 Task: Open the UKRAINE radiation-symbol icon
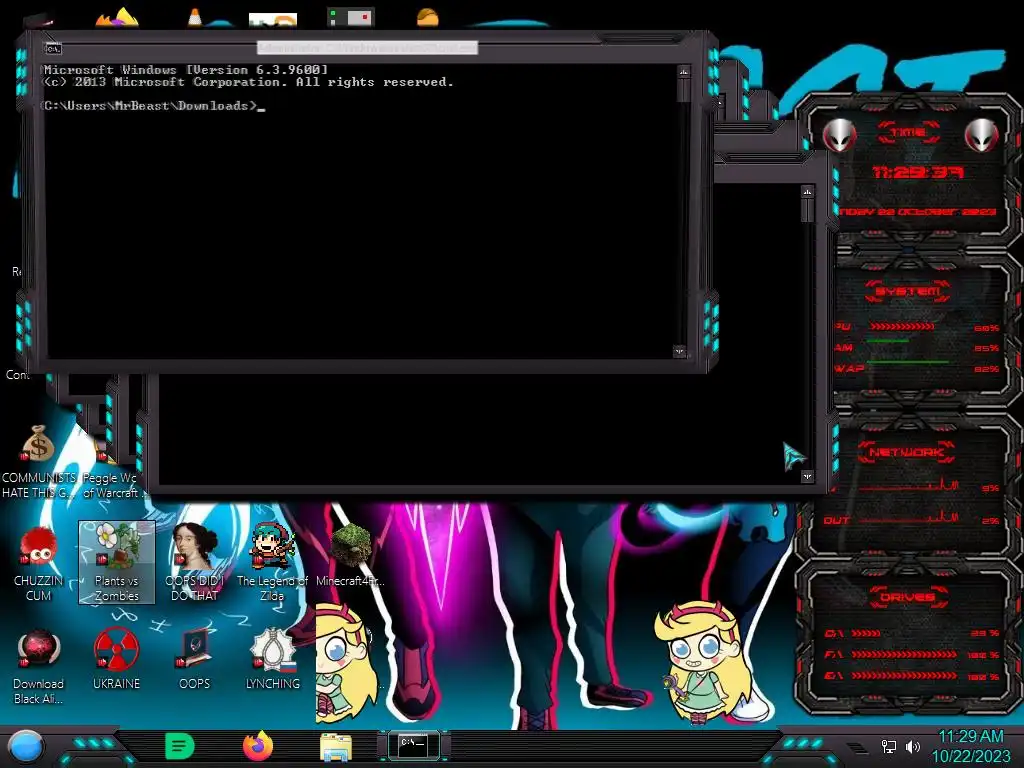[x=116, y=658]
